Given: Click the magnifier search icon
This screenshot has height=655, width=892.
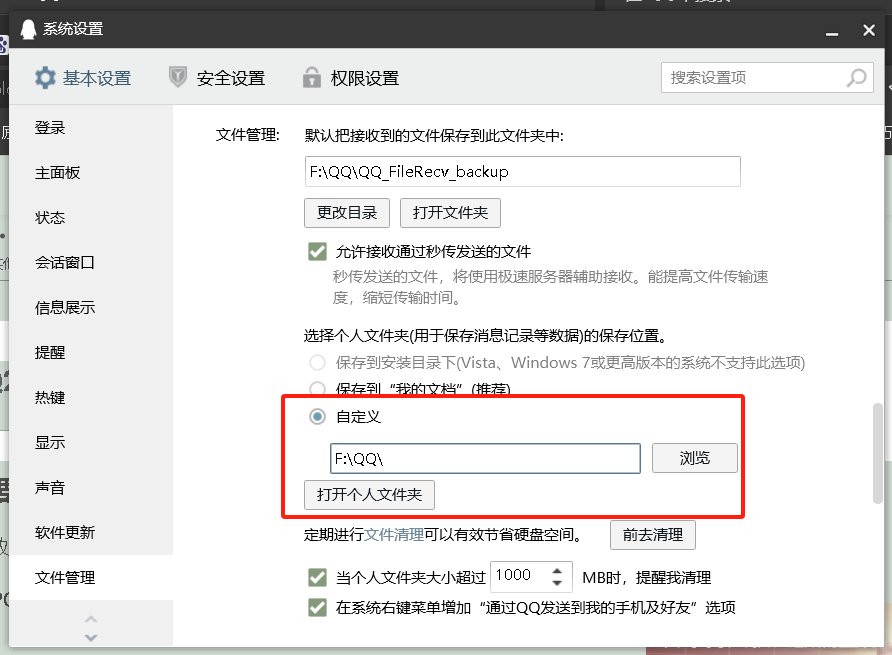Looking at the screenshot, I should (856, 78).
